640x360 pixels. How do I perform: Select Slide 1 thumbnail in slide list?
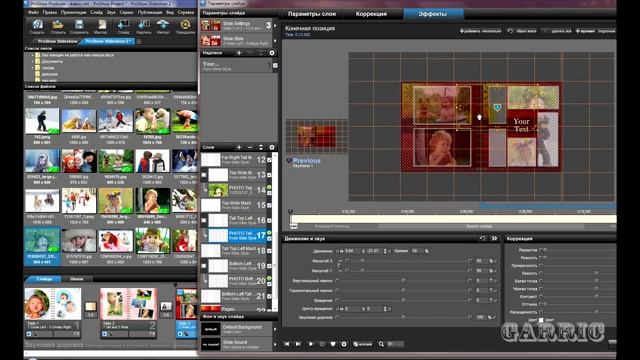click(53, 304)
